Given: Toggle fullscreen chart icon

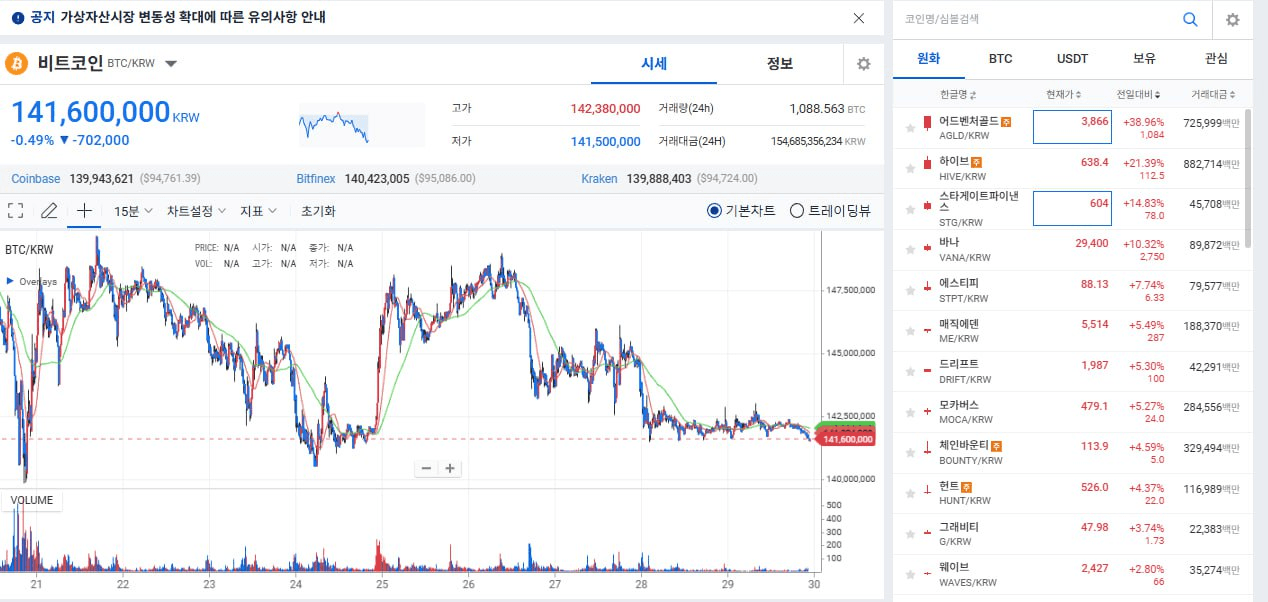Looking at the screenshot, I should coord(15,211).
